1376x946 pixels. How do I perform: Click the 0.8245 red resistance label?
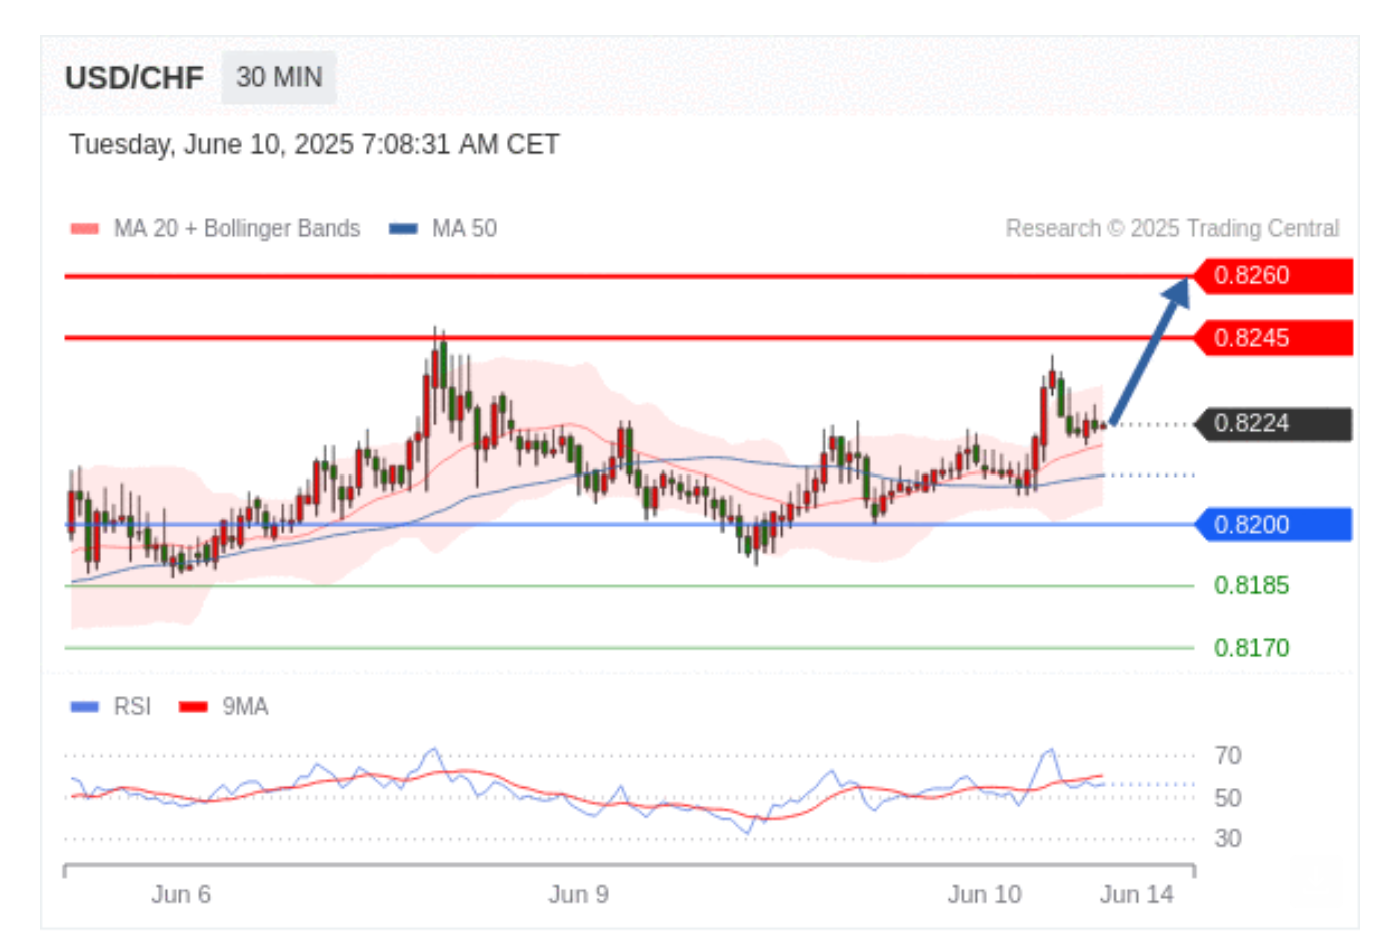pos(1273,338)
